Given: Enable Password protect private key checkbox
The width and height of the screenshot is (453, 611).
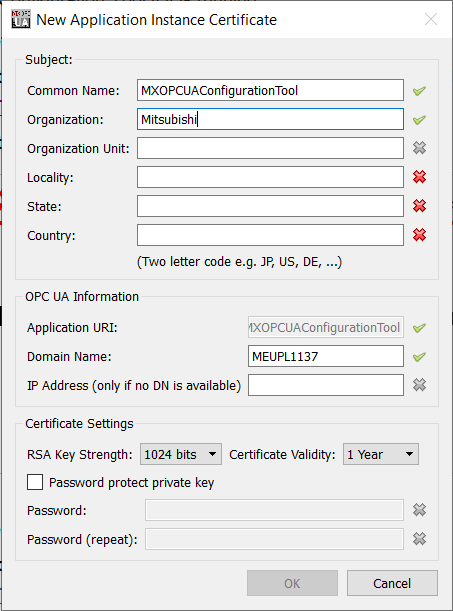Looking at the screenshot, I should [35, 482].
